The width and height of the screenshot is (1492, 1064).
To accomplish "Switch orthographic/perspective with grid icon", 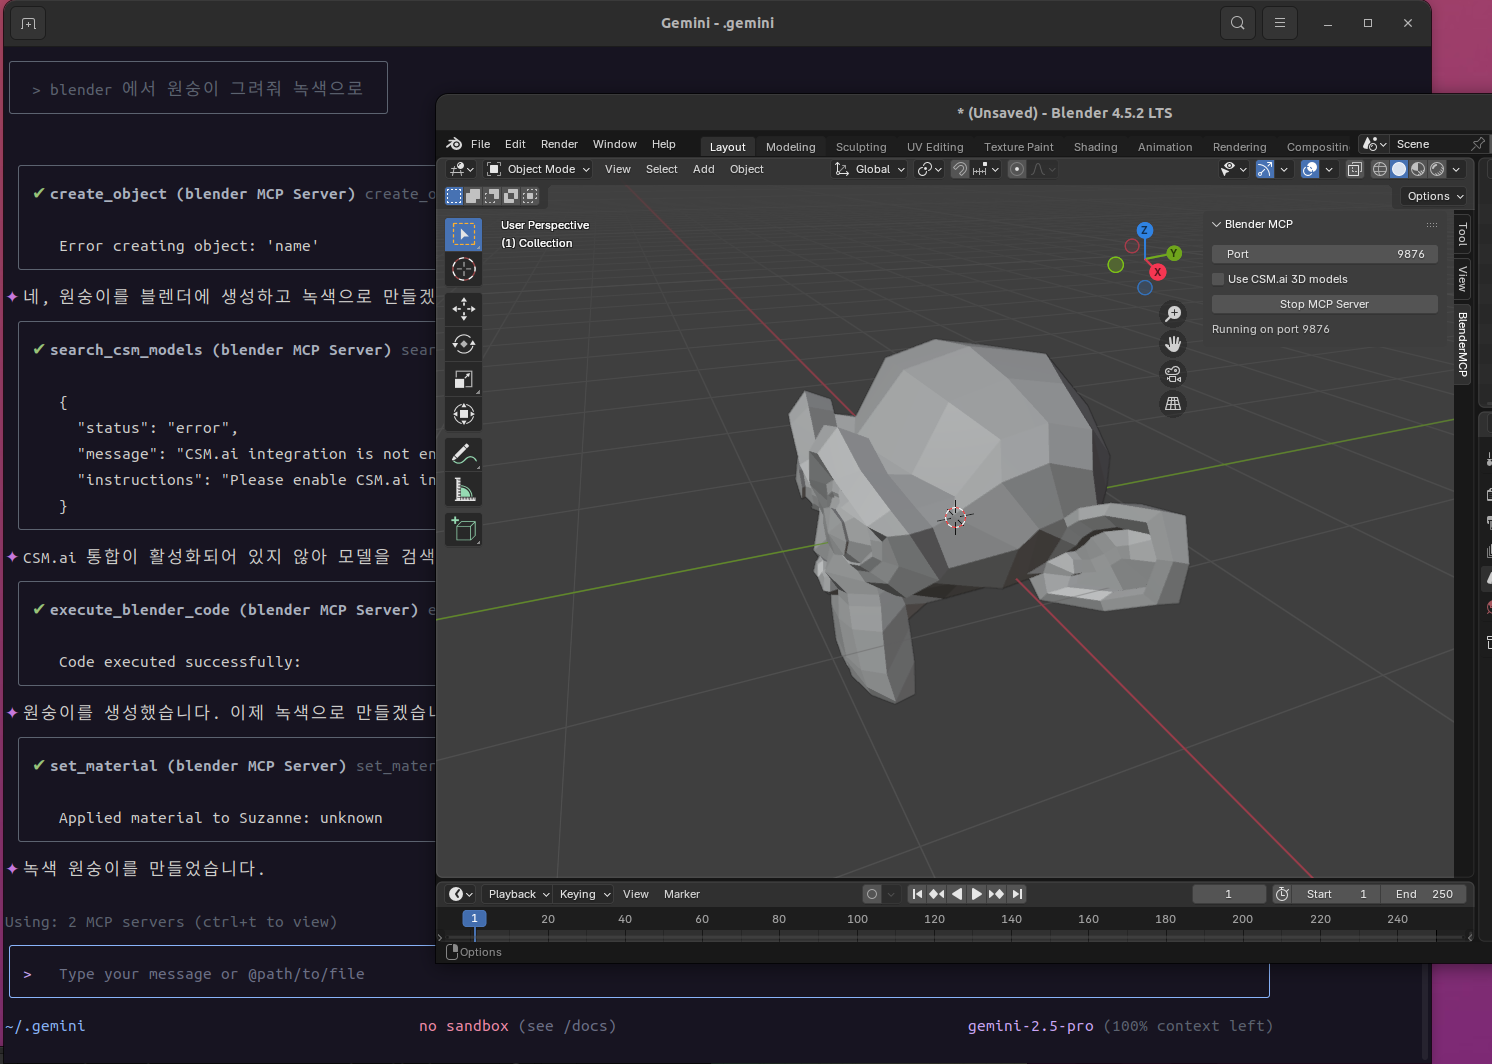I will click(1173, 404).
